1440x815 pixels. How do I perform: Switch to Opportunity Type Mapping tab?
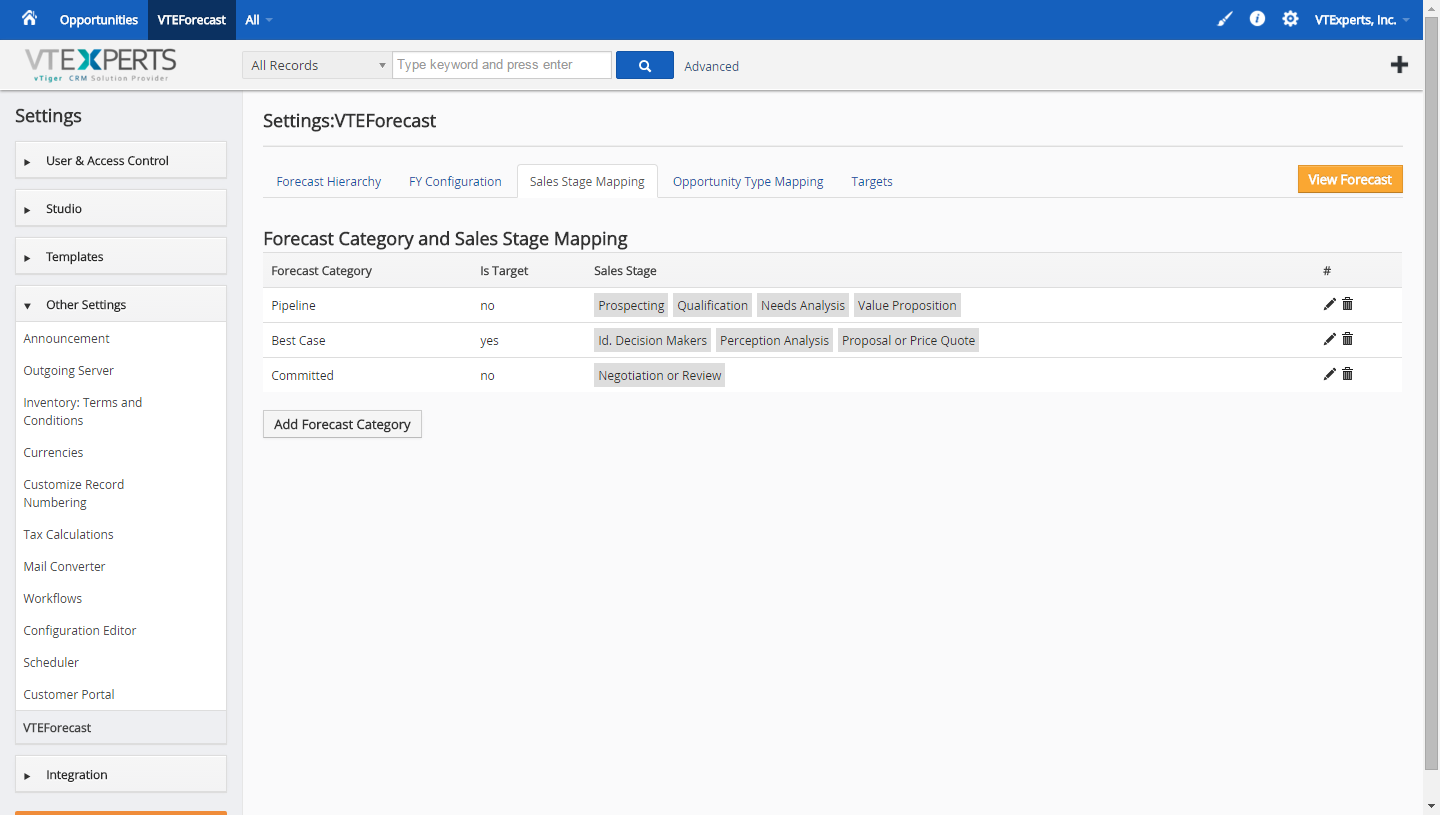pyautogui.click(x=748, y=181)
